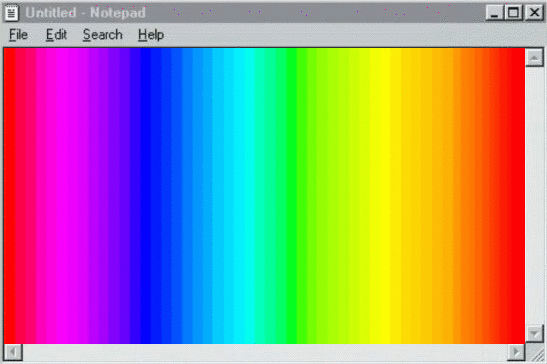Click the vertical scrollbar track
This screenshot has height=364, width=547.
pos(534,195)
